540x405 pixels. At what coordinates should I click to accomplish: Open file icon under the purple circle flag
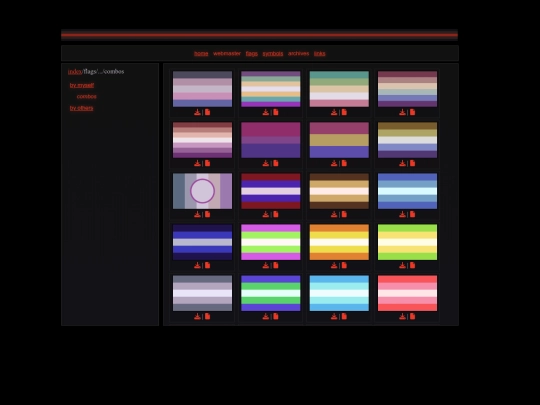click(207, 214)
